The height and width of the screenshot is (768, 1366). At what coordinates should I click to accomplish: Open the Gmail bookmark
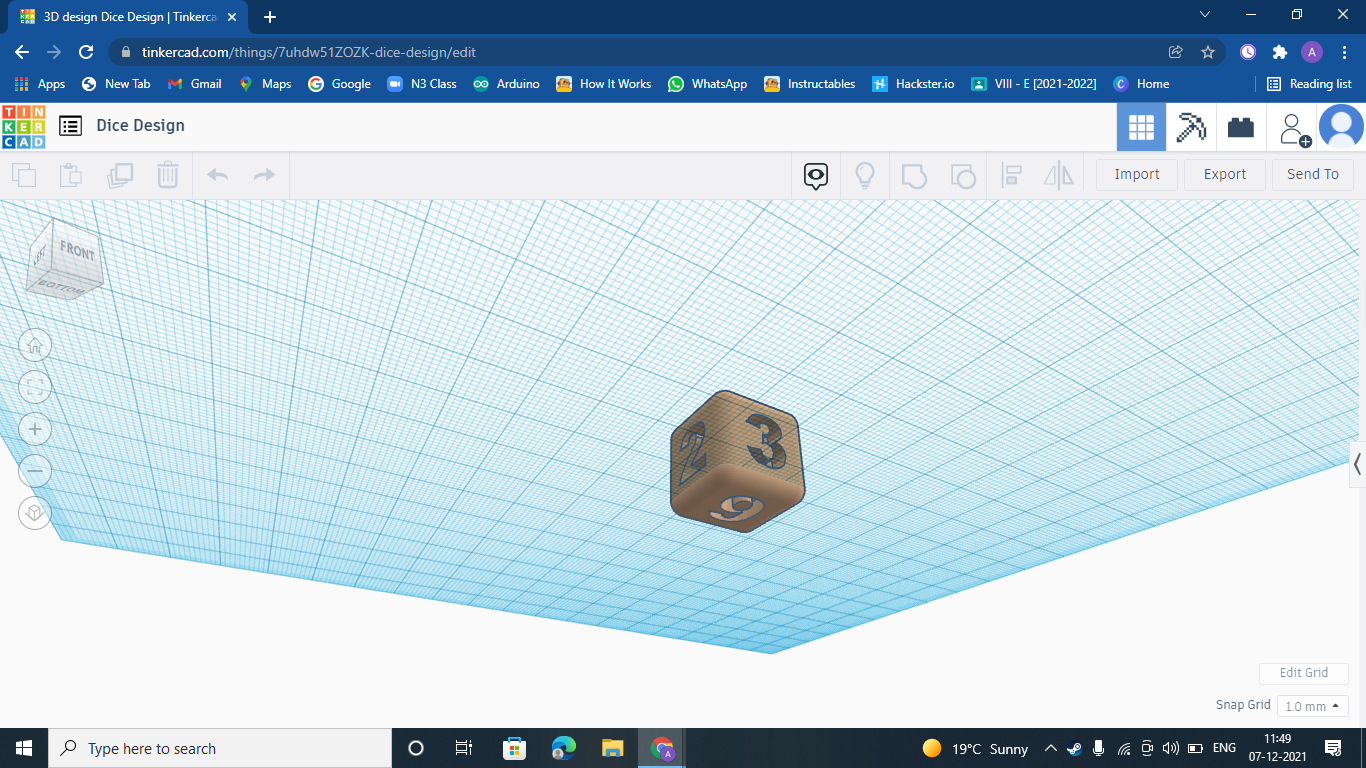pyautogui.click(x=195, y=84)
